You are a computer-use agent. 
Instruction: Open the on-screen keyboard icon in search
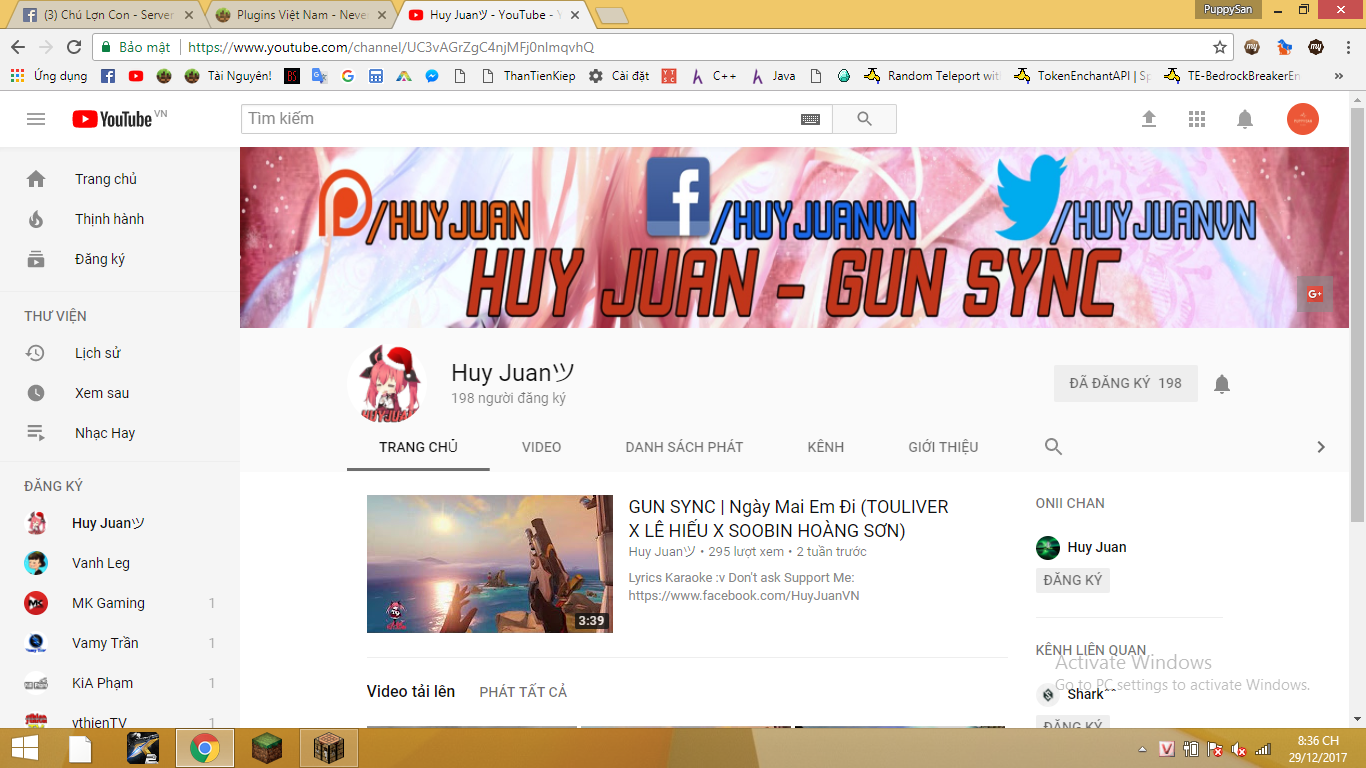810,119
